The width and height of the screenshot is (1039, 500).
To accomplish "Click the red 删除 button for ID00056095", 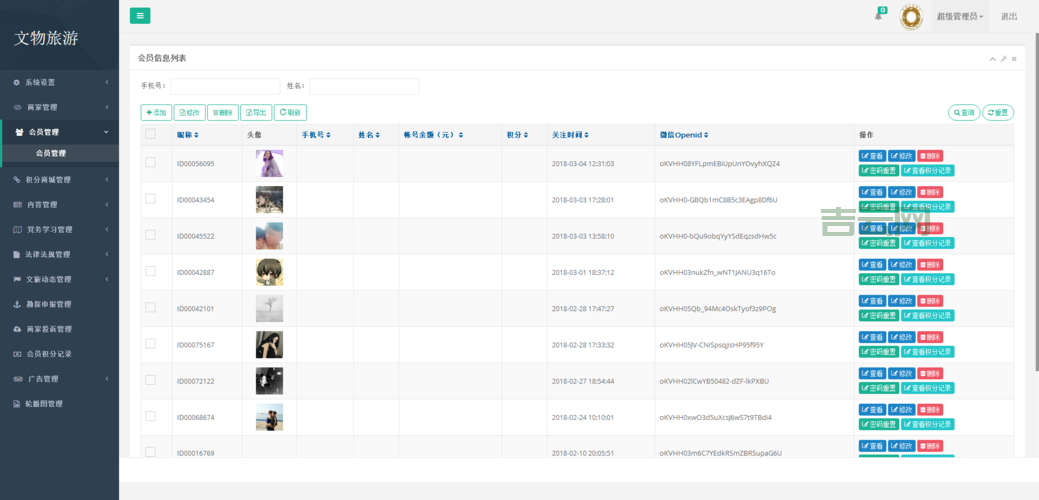I will (x=930, y=156).
